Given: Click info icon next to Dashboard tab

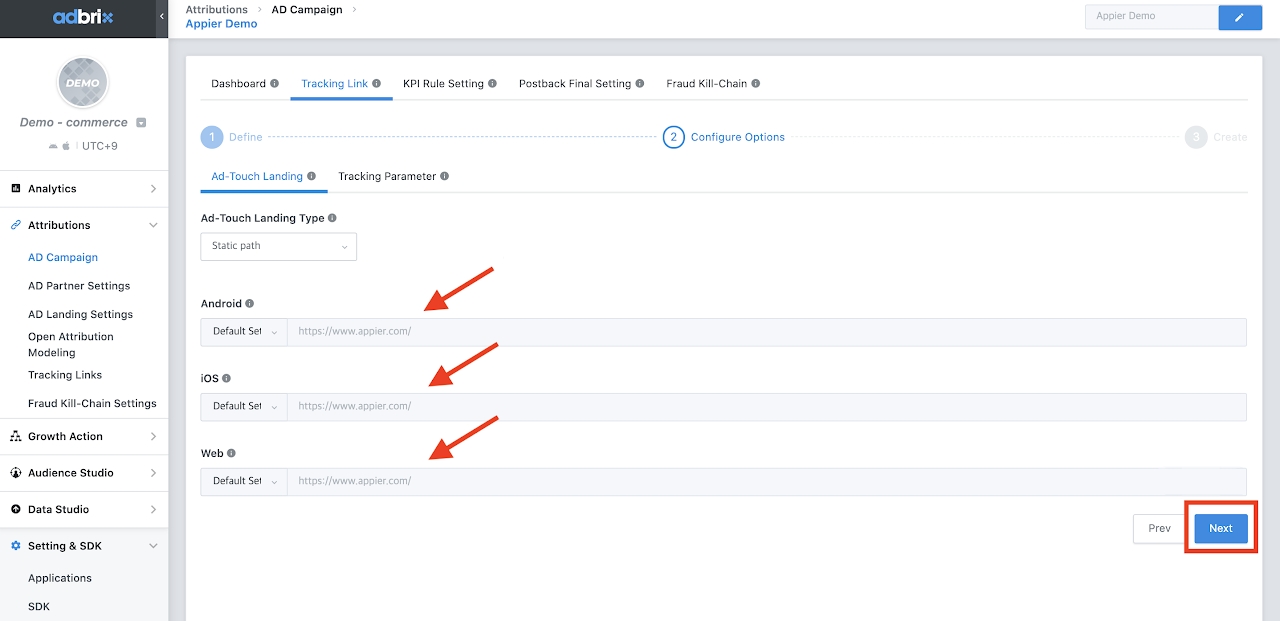Looking at the screenshot, I should click(x=275, y=84).
